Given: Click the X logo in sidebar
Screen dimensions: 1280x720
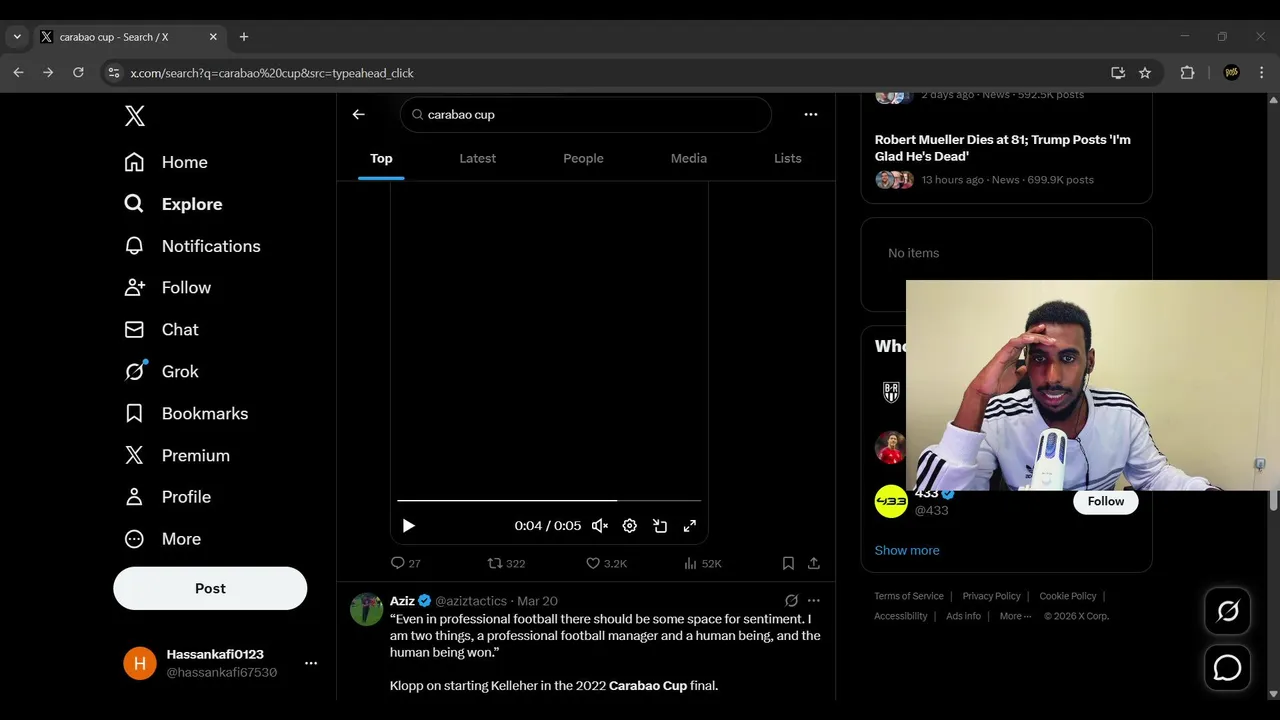Looking at the screenshot, I should tap(135, 115).
